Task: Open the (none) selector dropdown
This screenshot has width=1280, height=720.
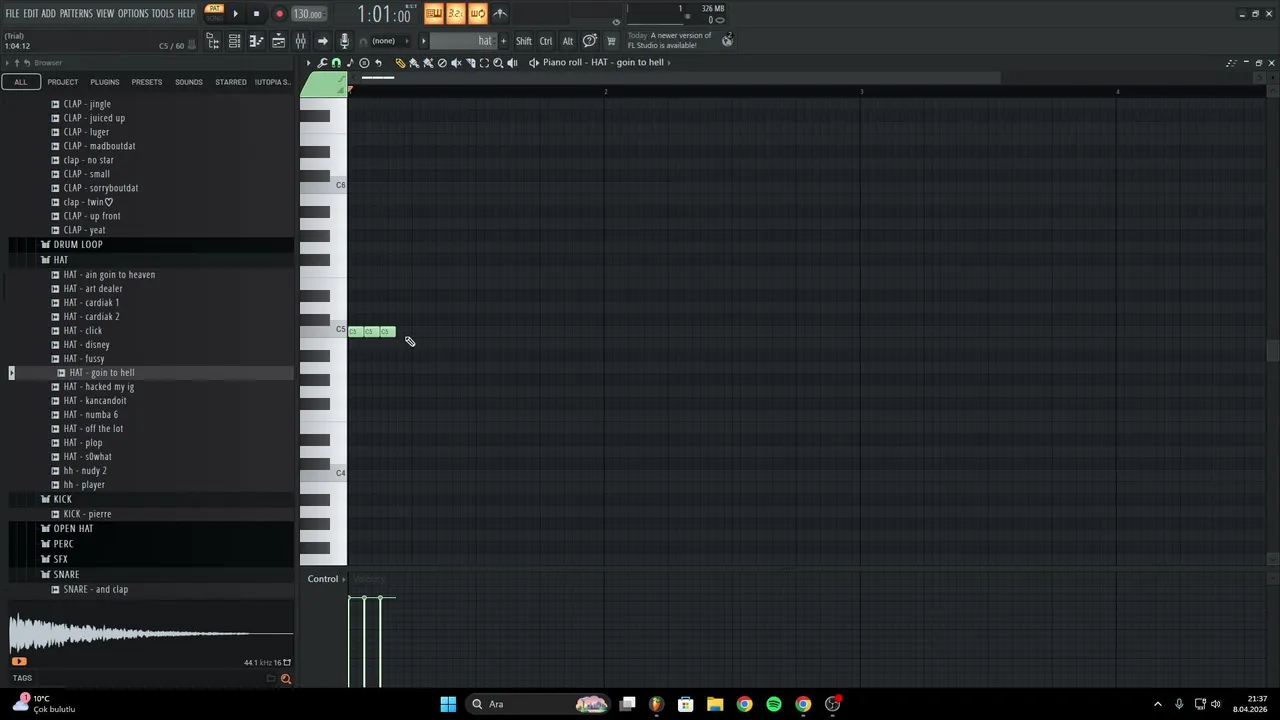Action: (389, 41)
